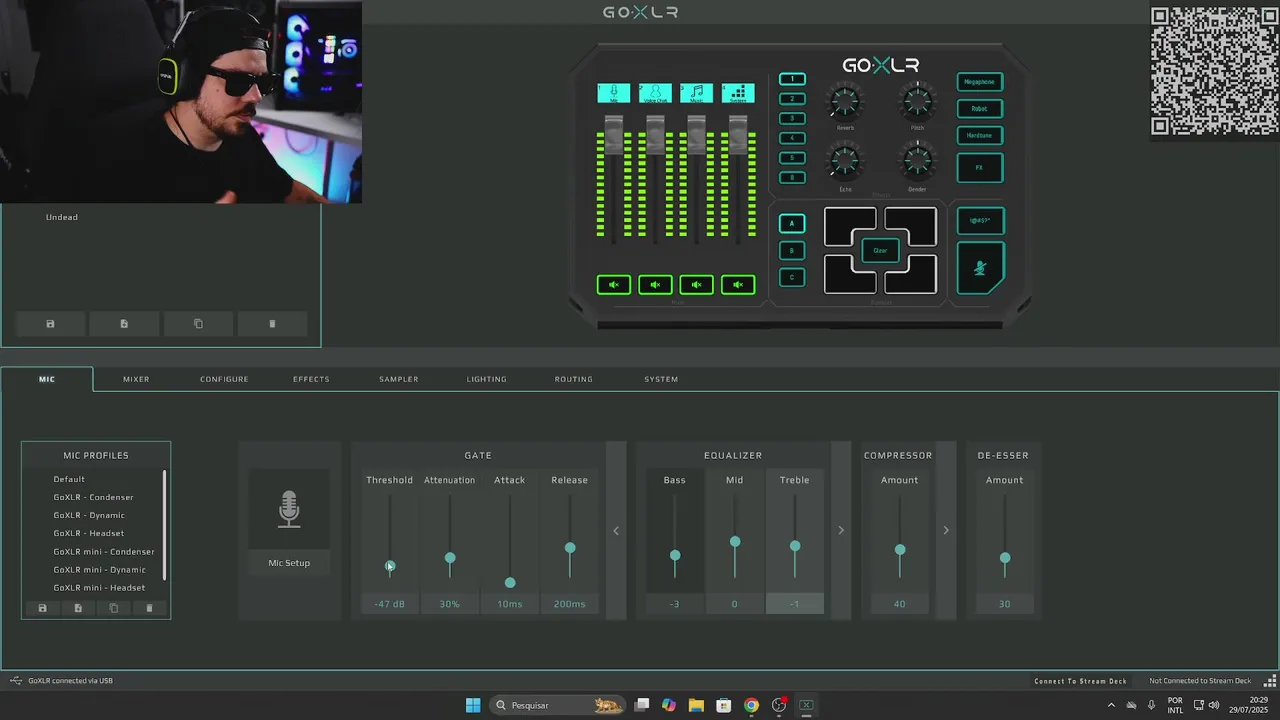Click the Mic Setup button
The image size is (1280, 720).
(x=289, y=563)
